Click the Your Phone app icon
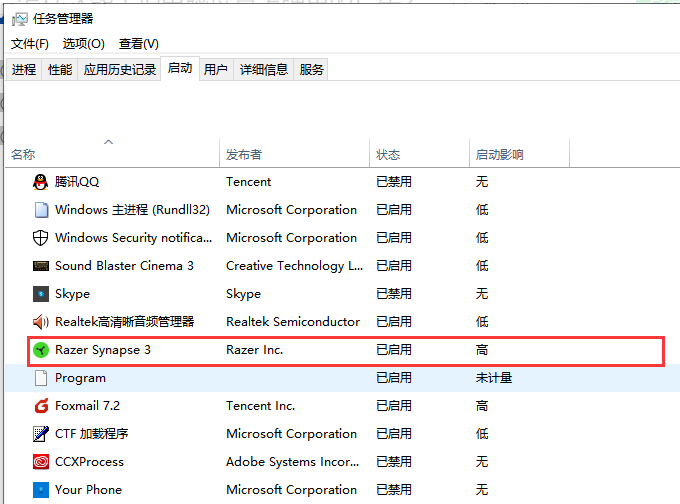Viewport: 680px width, 504px height. (41, 490)
